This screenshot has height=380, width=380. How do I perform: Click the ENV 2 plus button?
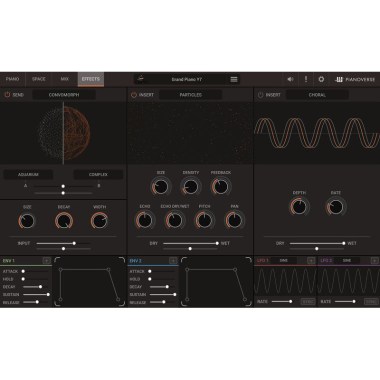(x=173, y=261)
